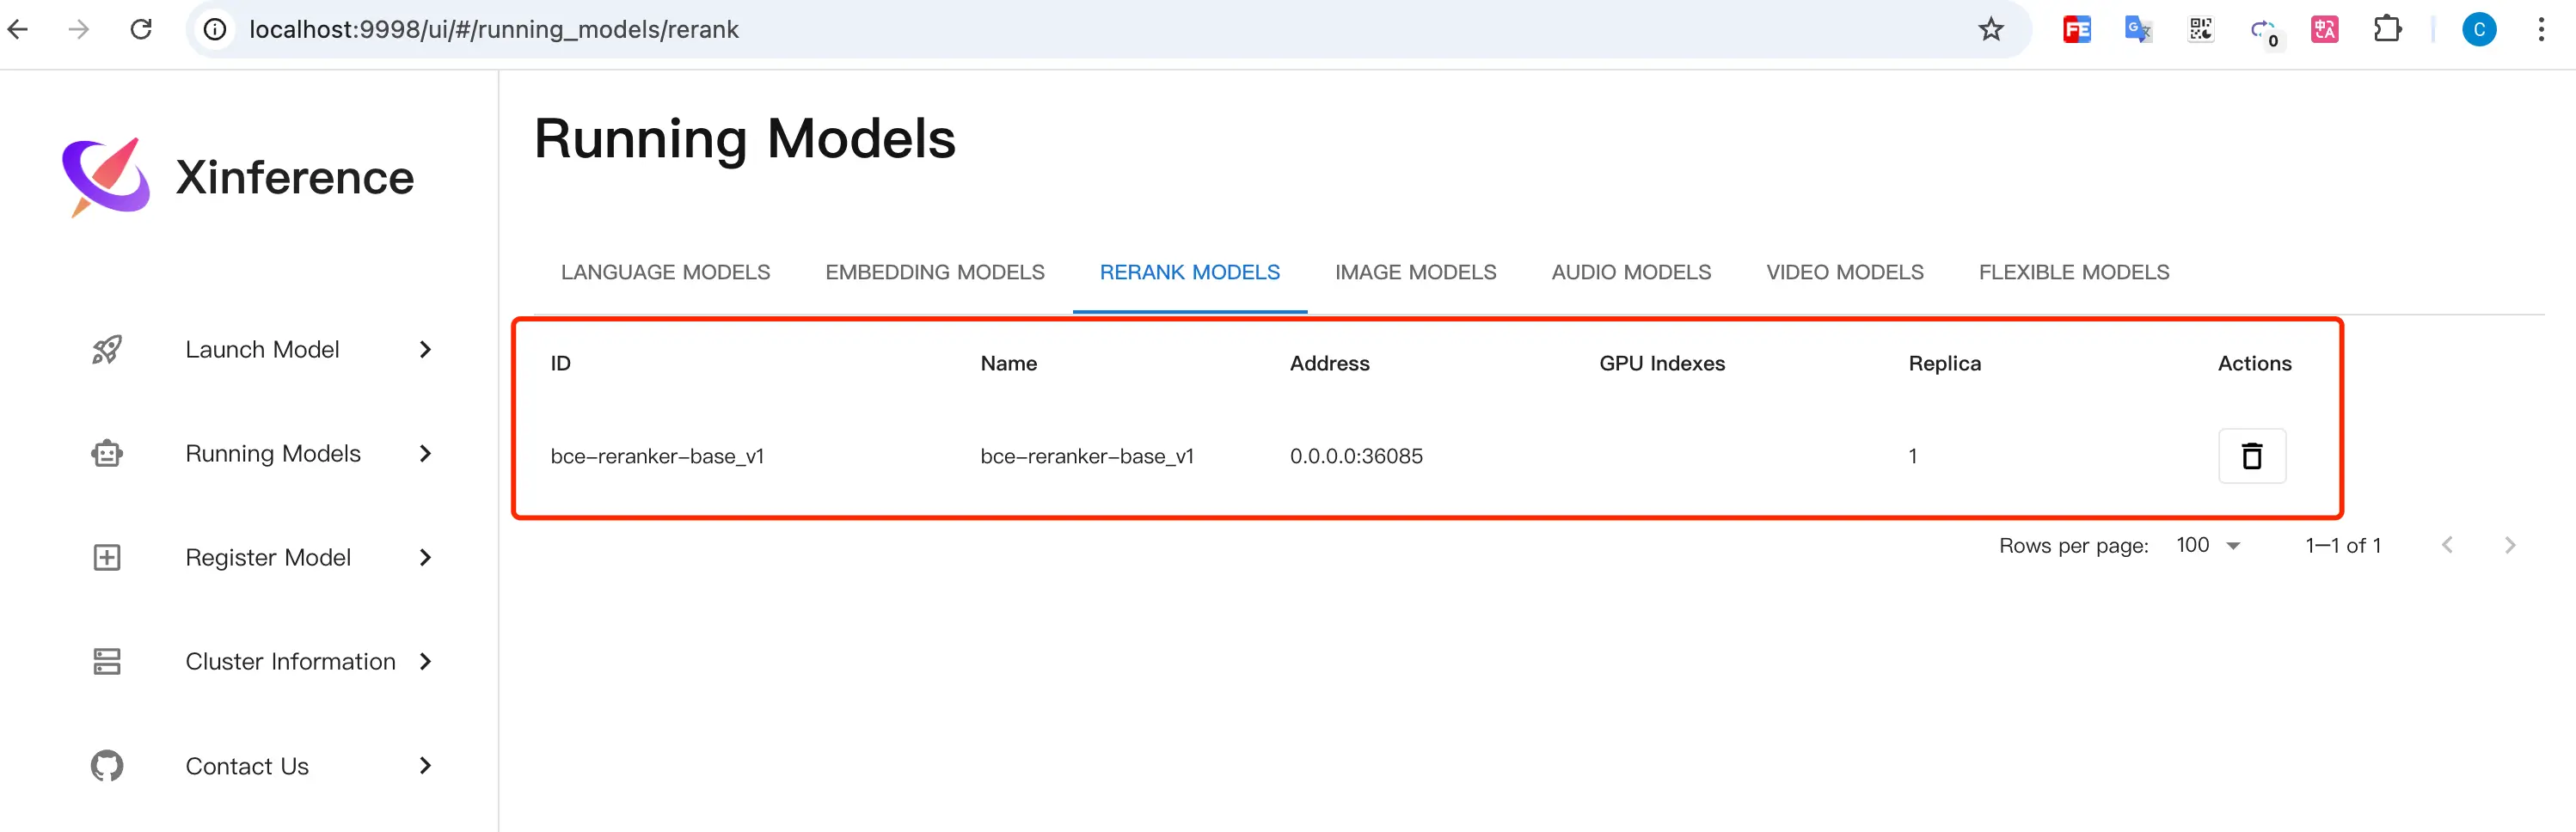Open the Rows per page dropdown

[2208, 545]
